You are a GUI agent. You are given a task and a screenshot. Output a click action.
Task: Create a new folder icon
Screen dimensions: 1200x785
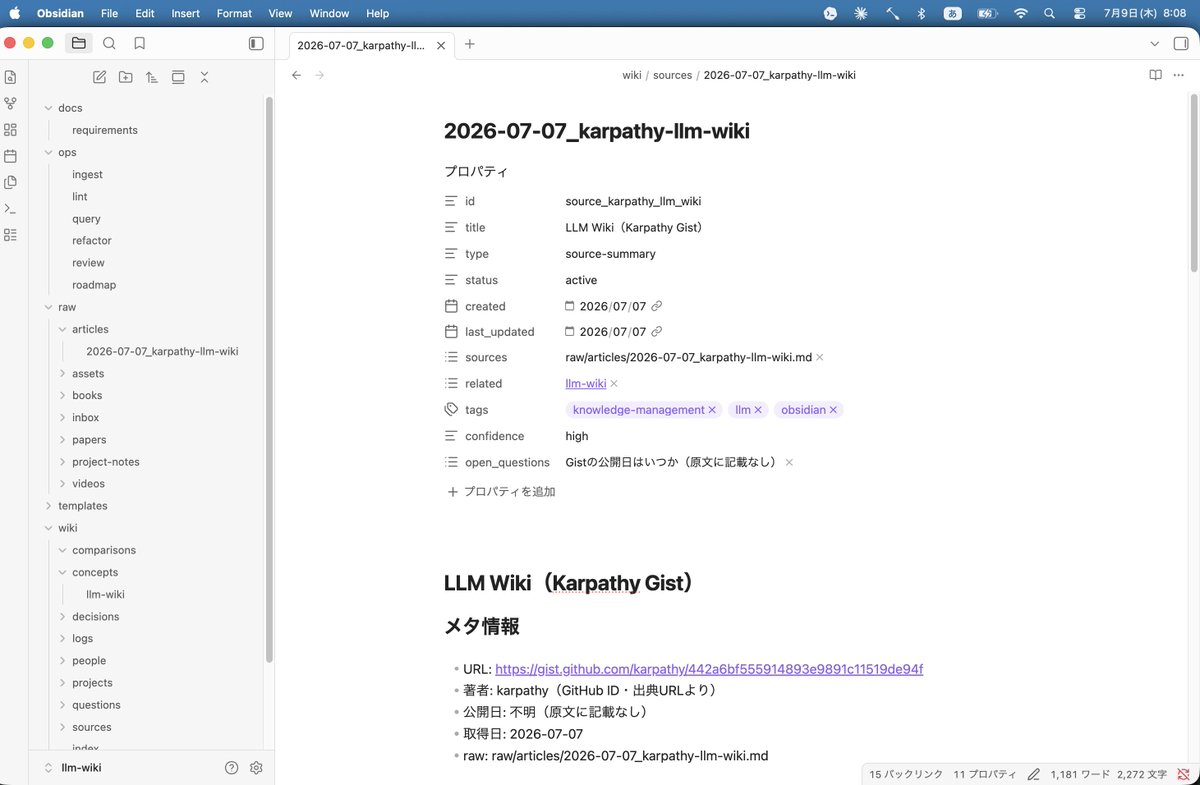125,77
